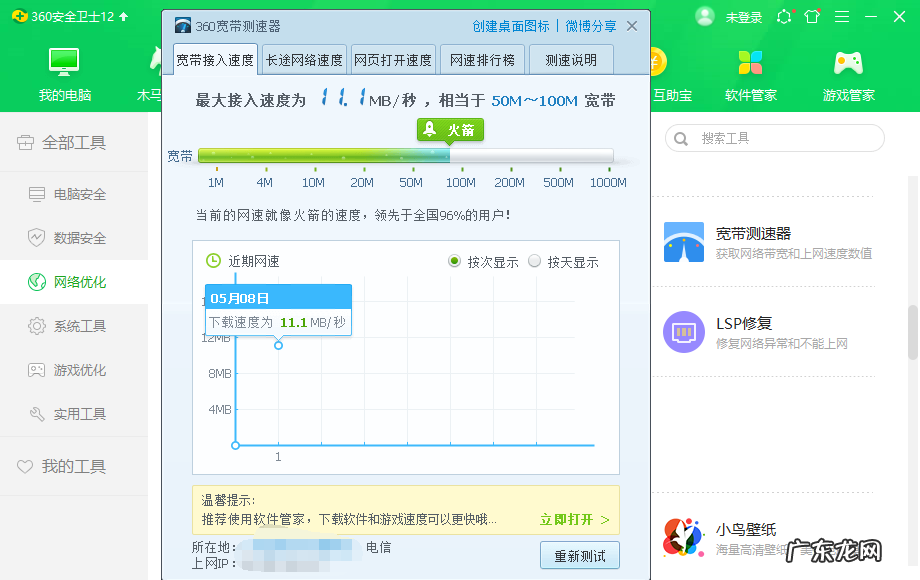The width and height of the screenshot is (920, 580).
Task: Open the main menu hamburger icon
Action: (843, 16)
